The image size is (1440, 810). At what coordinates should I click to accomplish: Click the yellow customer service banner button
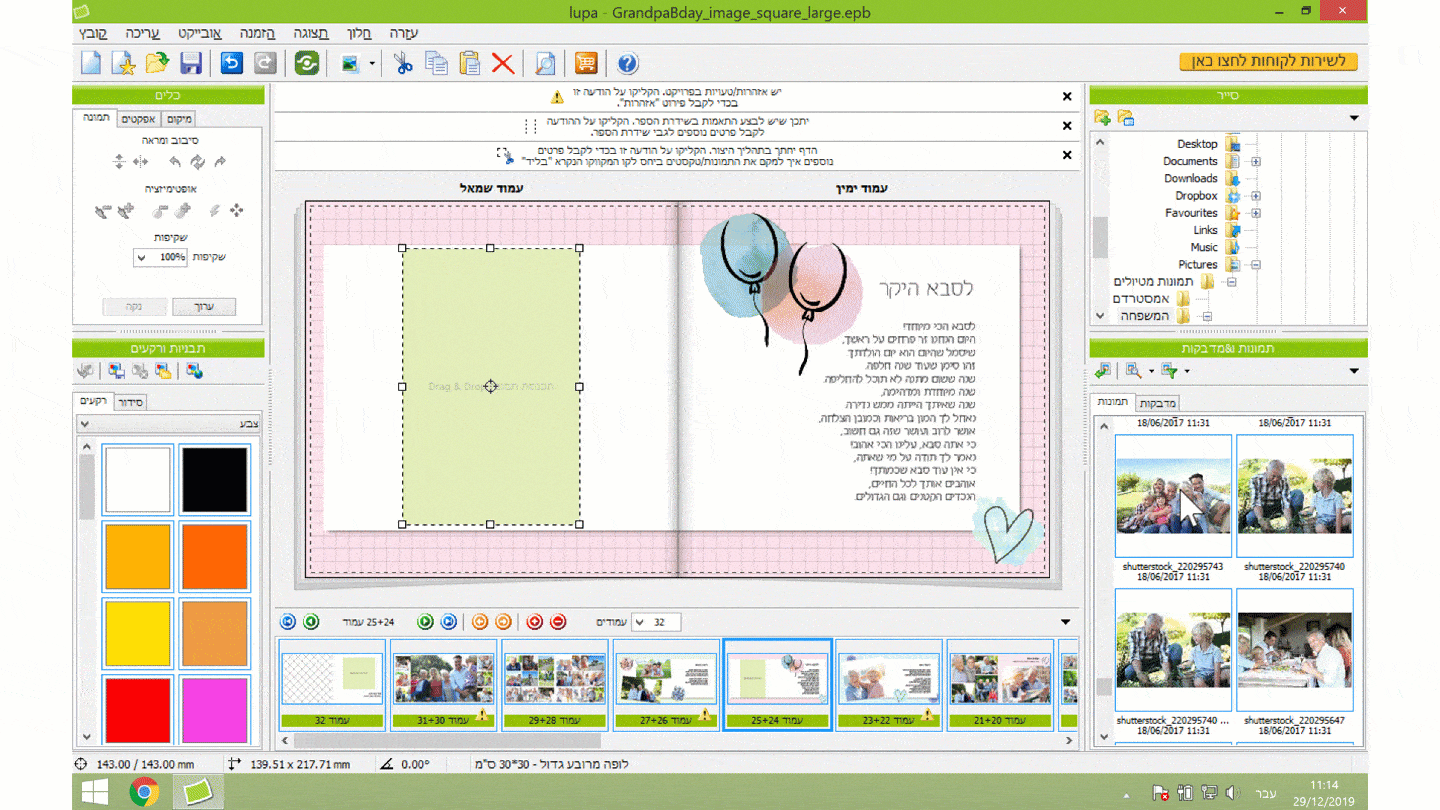(x=1268, y=62)
